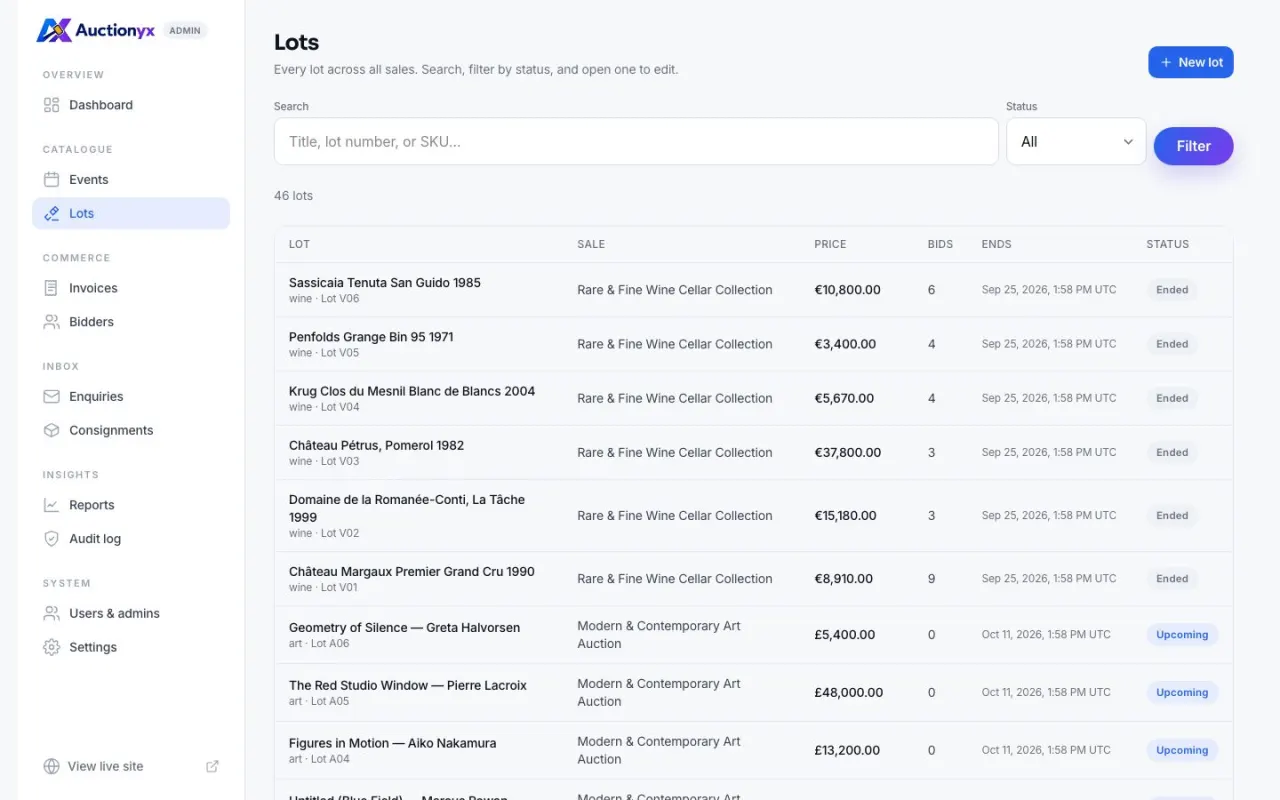This screenshot has width=1280, height=800.
Task: Open The Red Studio Window lot row
Action: pyautogui.click(x=754, y=693)
